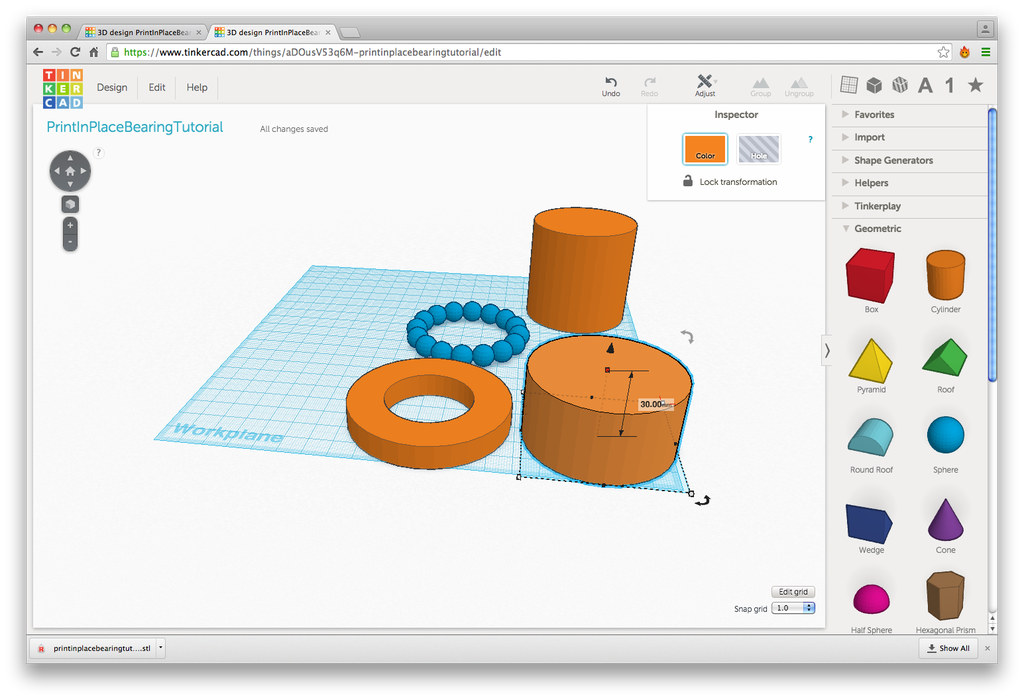Click the browser back button
The image size is (1024, 700).
[x=38, y=52]
